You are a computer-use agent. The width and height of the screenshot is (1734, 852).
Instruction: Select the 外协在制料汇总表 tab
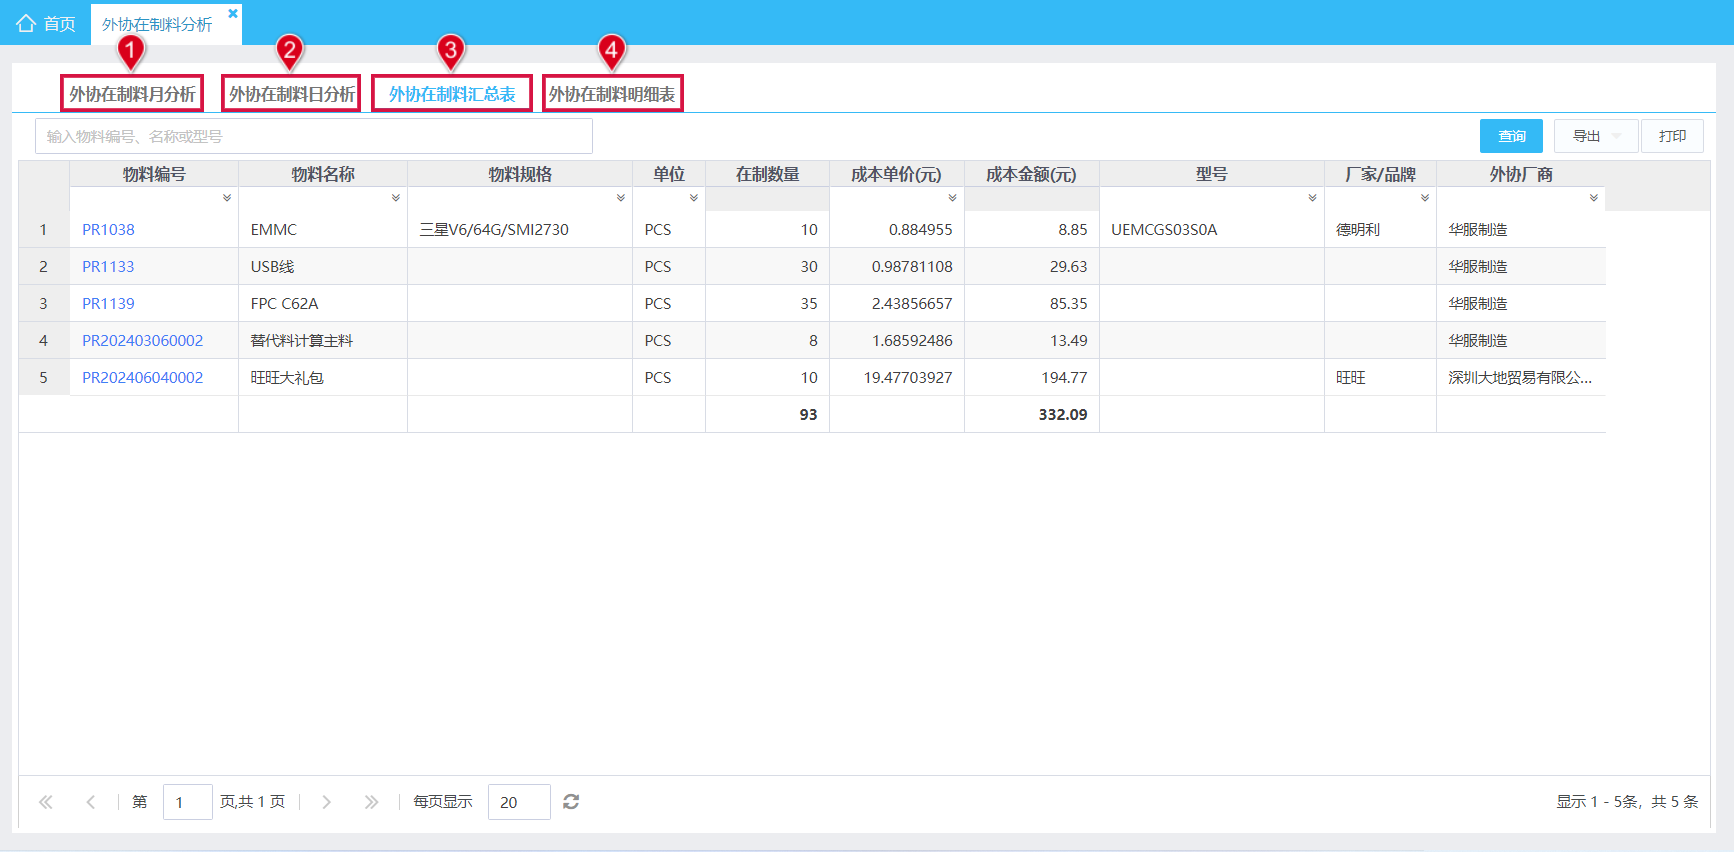[x=452, y=94]
